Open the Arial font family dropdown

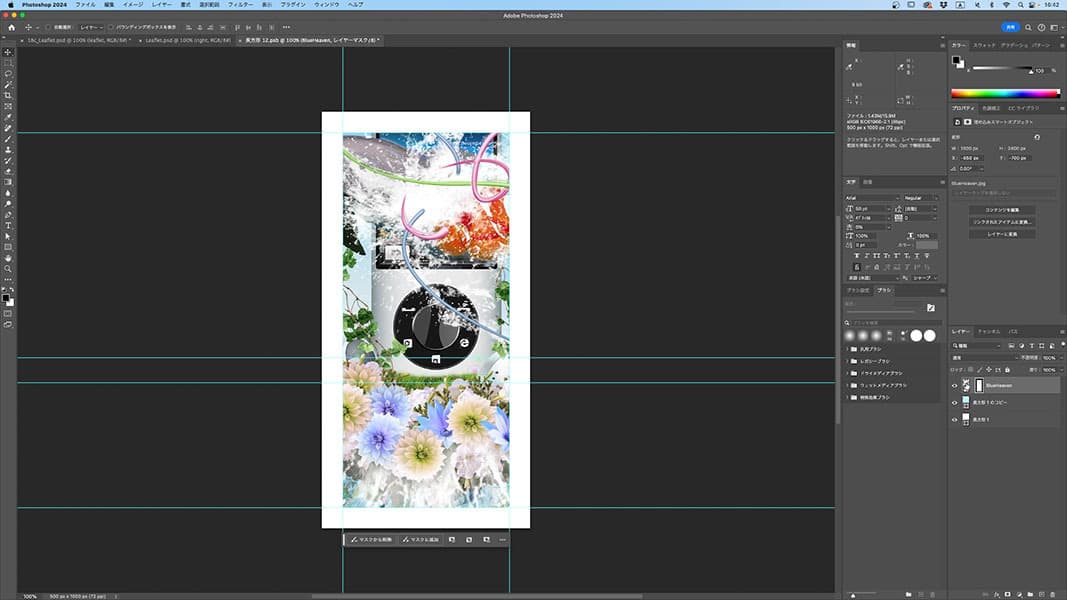pyautogui.click(x=872, y=198)
